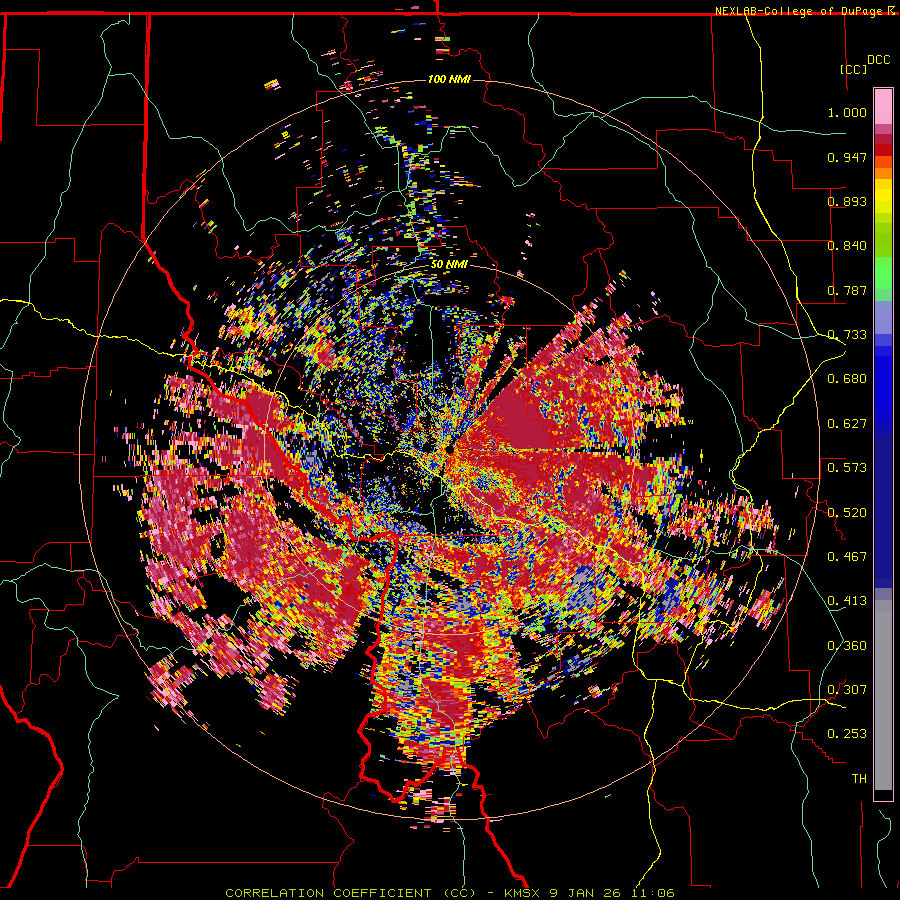The width and height of the screenshot is (900, 900).
Task: Select the 0.733 scale value
Action: click(847, 335)
